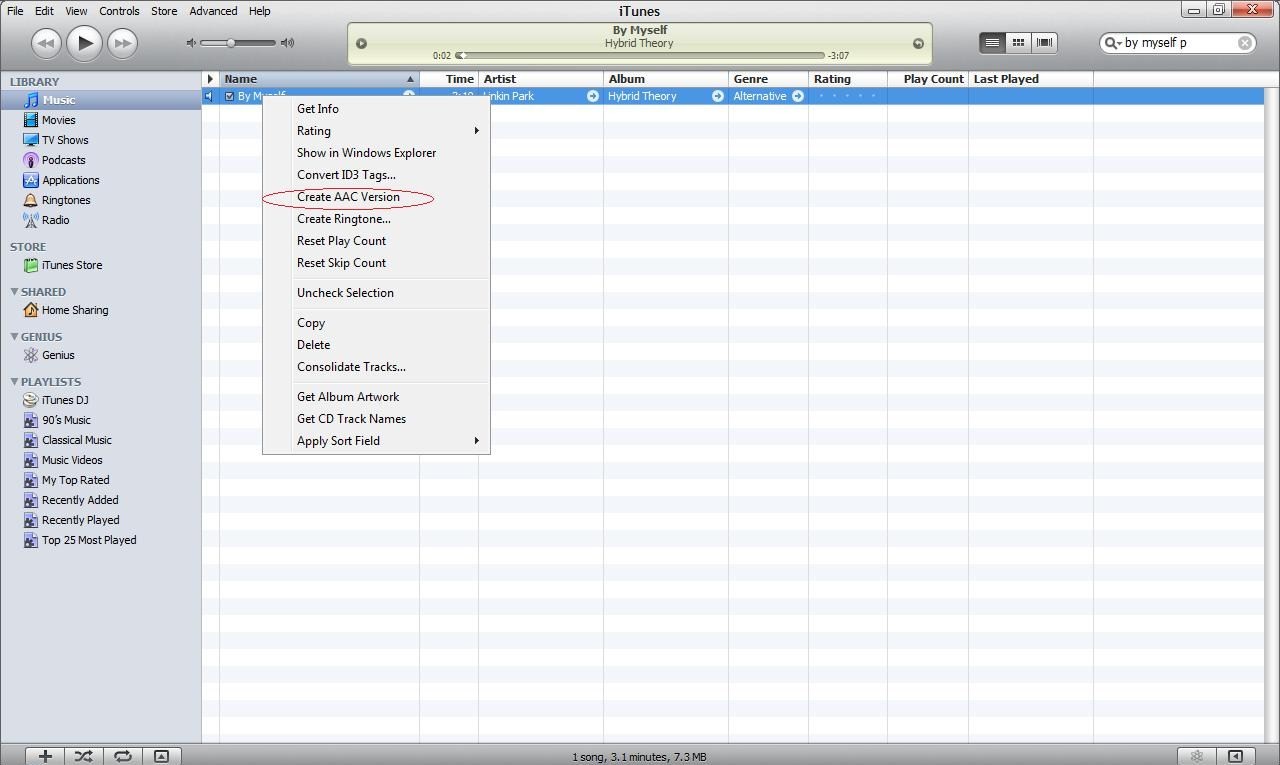Click the Play button
Viewport: 1280px width, 765px height.
coord(84,43)
